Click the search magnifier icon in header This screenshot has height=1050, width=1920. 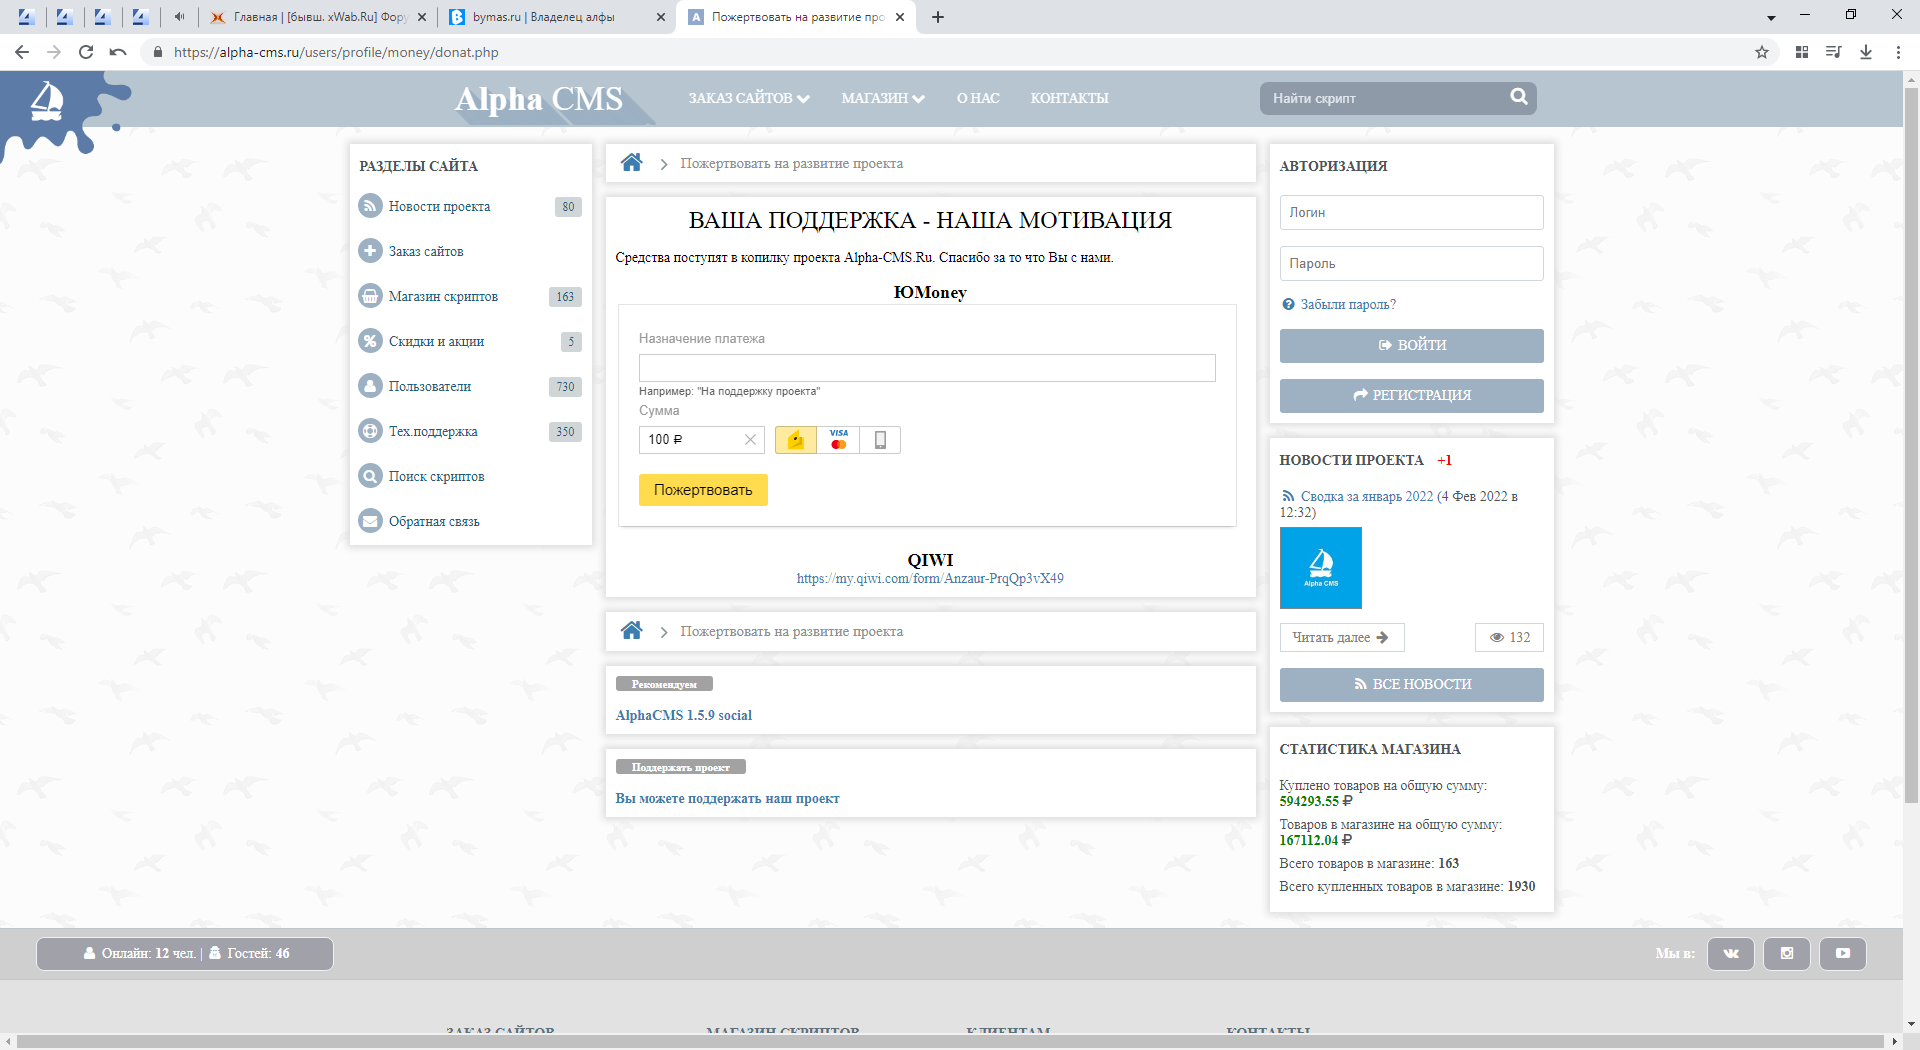[x=1518, y=97]
